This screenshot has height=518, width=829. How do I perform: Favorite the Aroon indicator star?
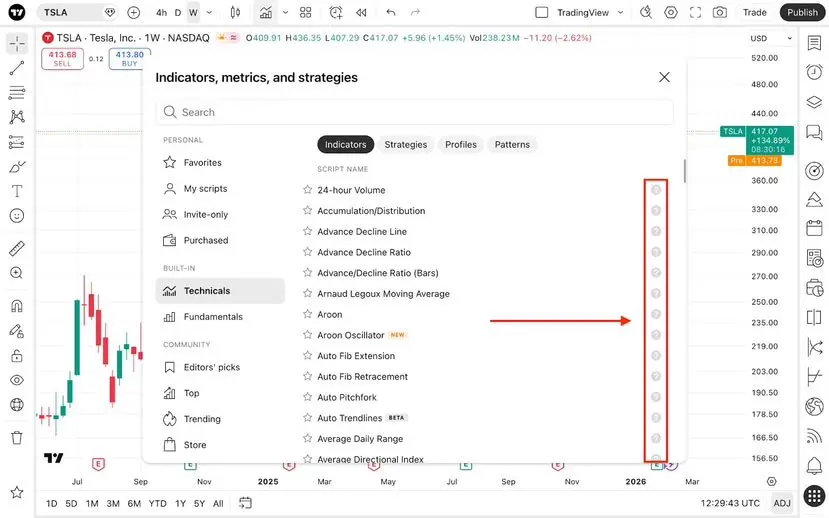[x=308, y=314]
